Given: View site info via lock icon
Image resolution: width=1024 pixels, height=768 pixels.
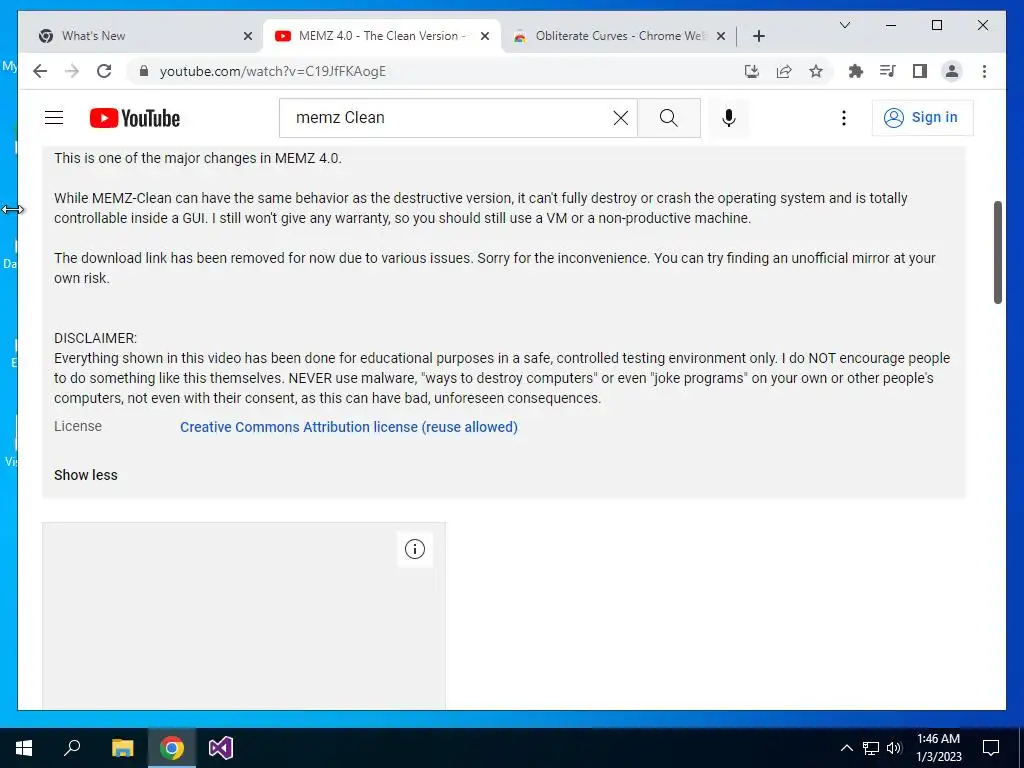Looking at the screenshot, I should (x=144, y=71).
